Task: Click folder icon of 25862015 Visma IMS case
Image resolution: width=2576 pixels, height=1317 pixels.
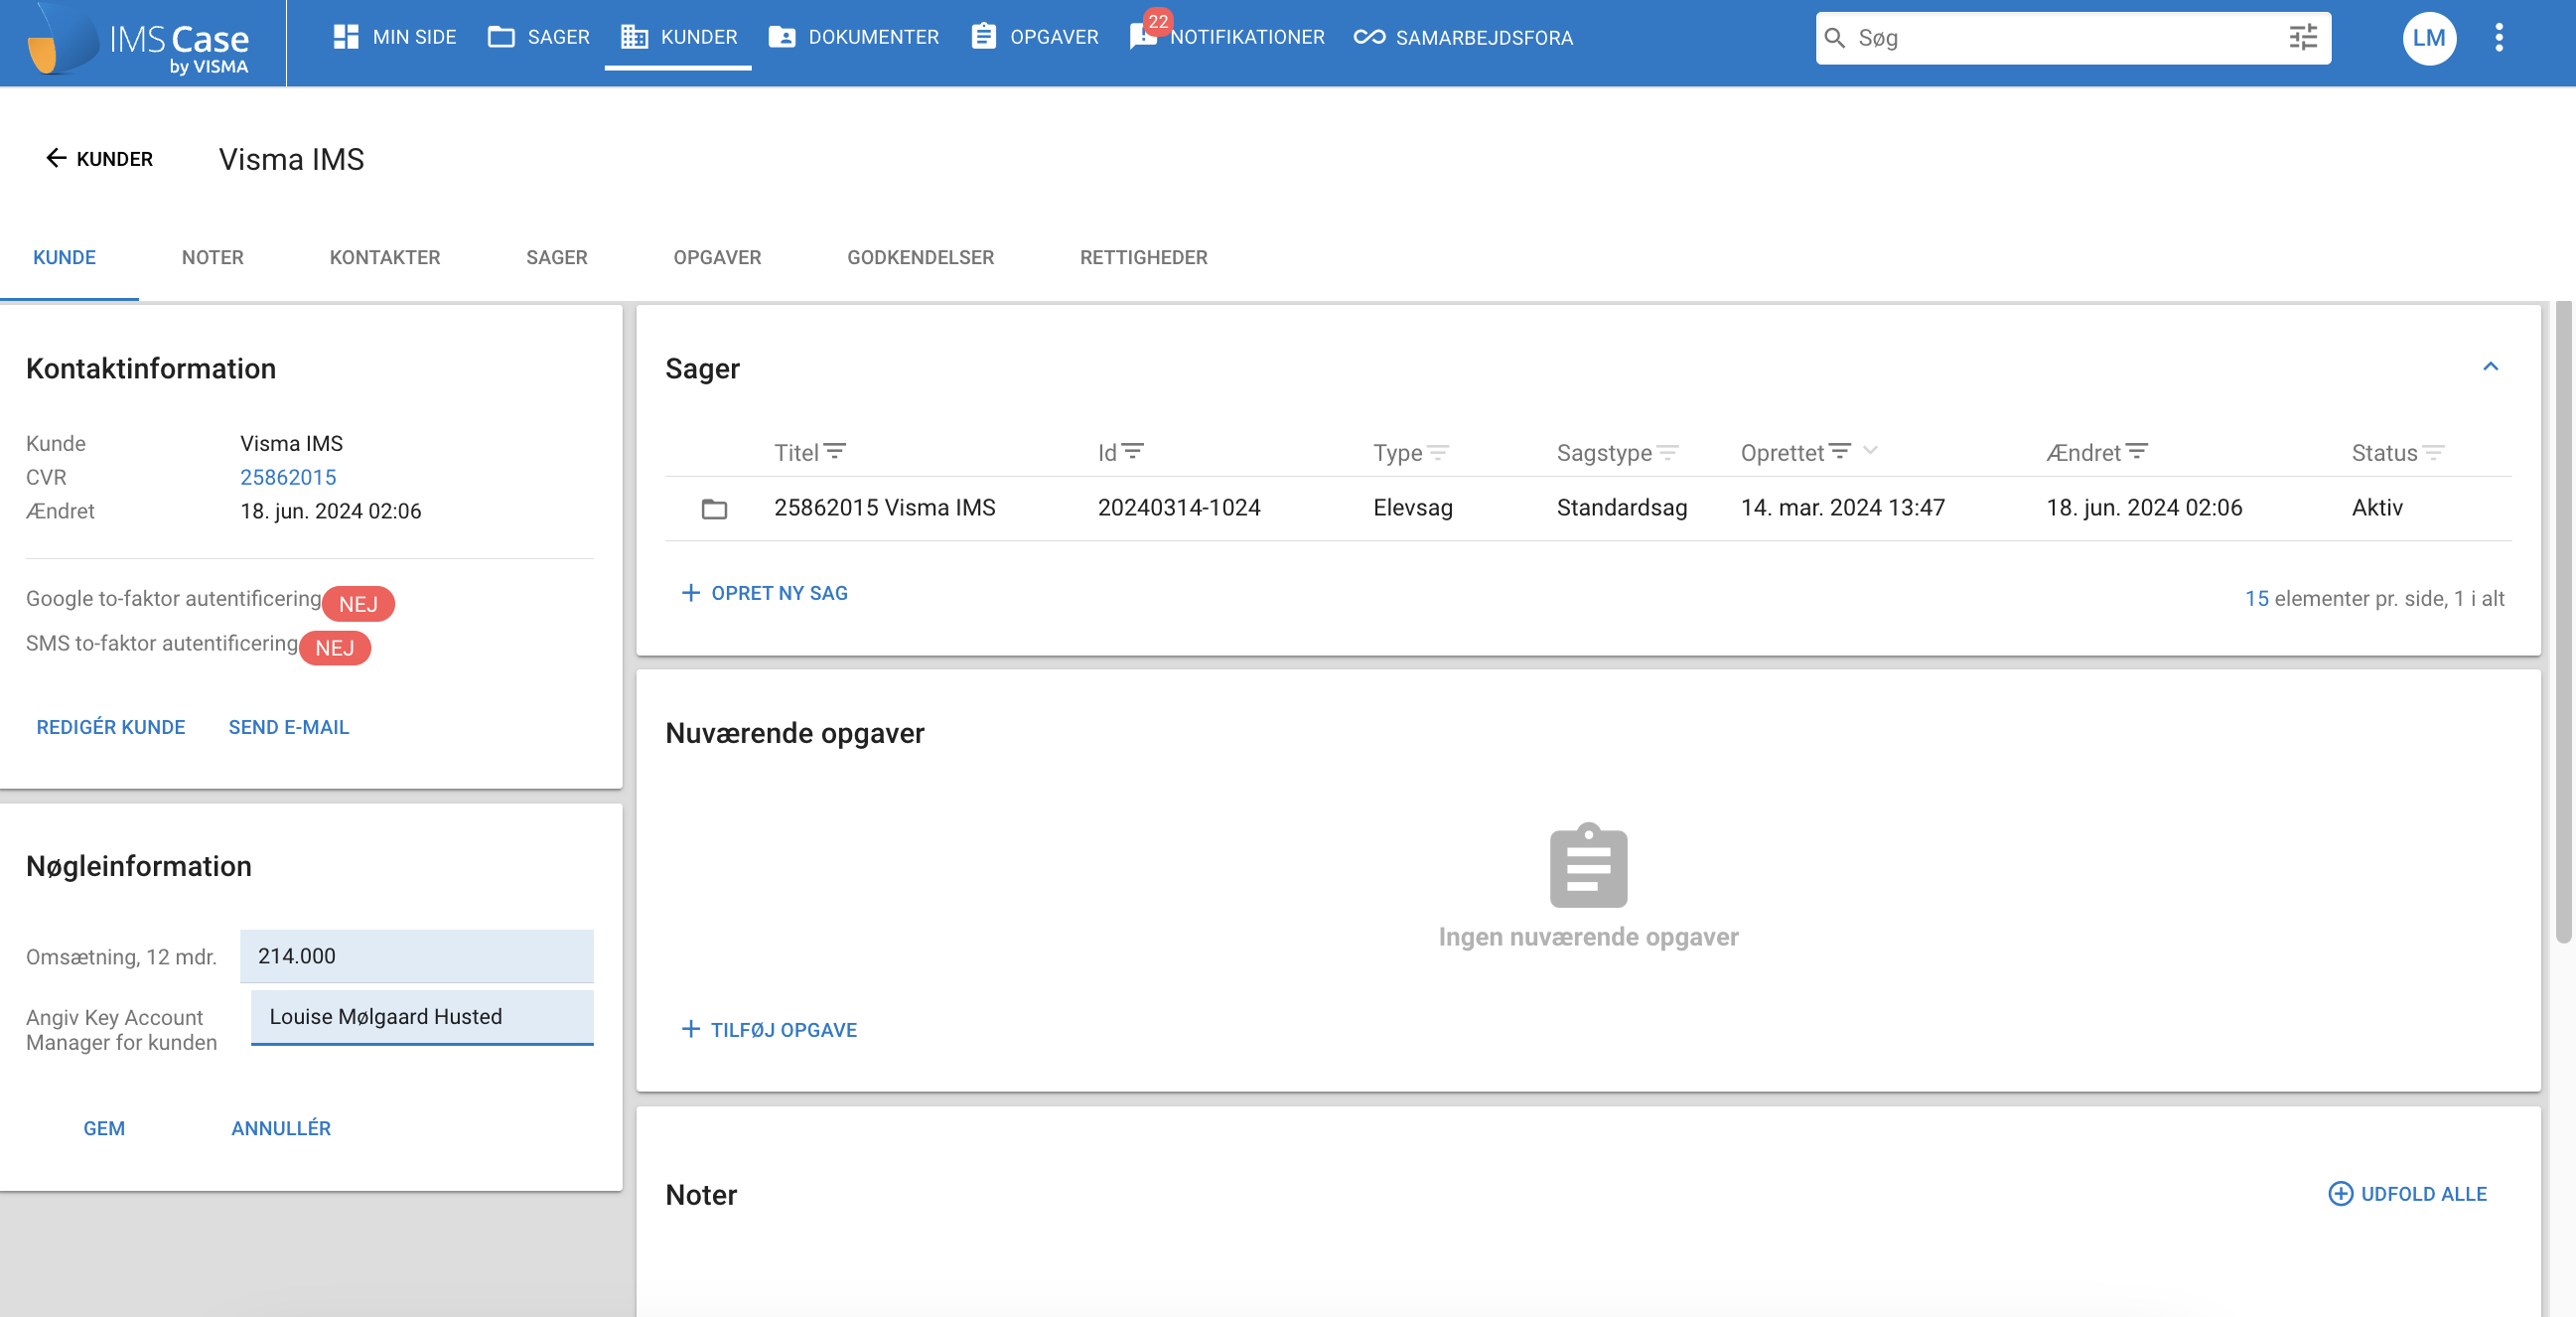Action: pos(714,509)
